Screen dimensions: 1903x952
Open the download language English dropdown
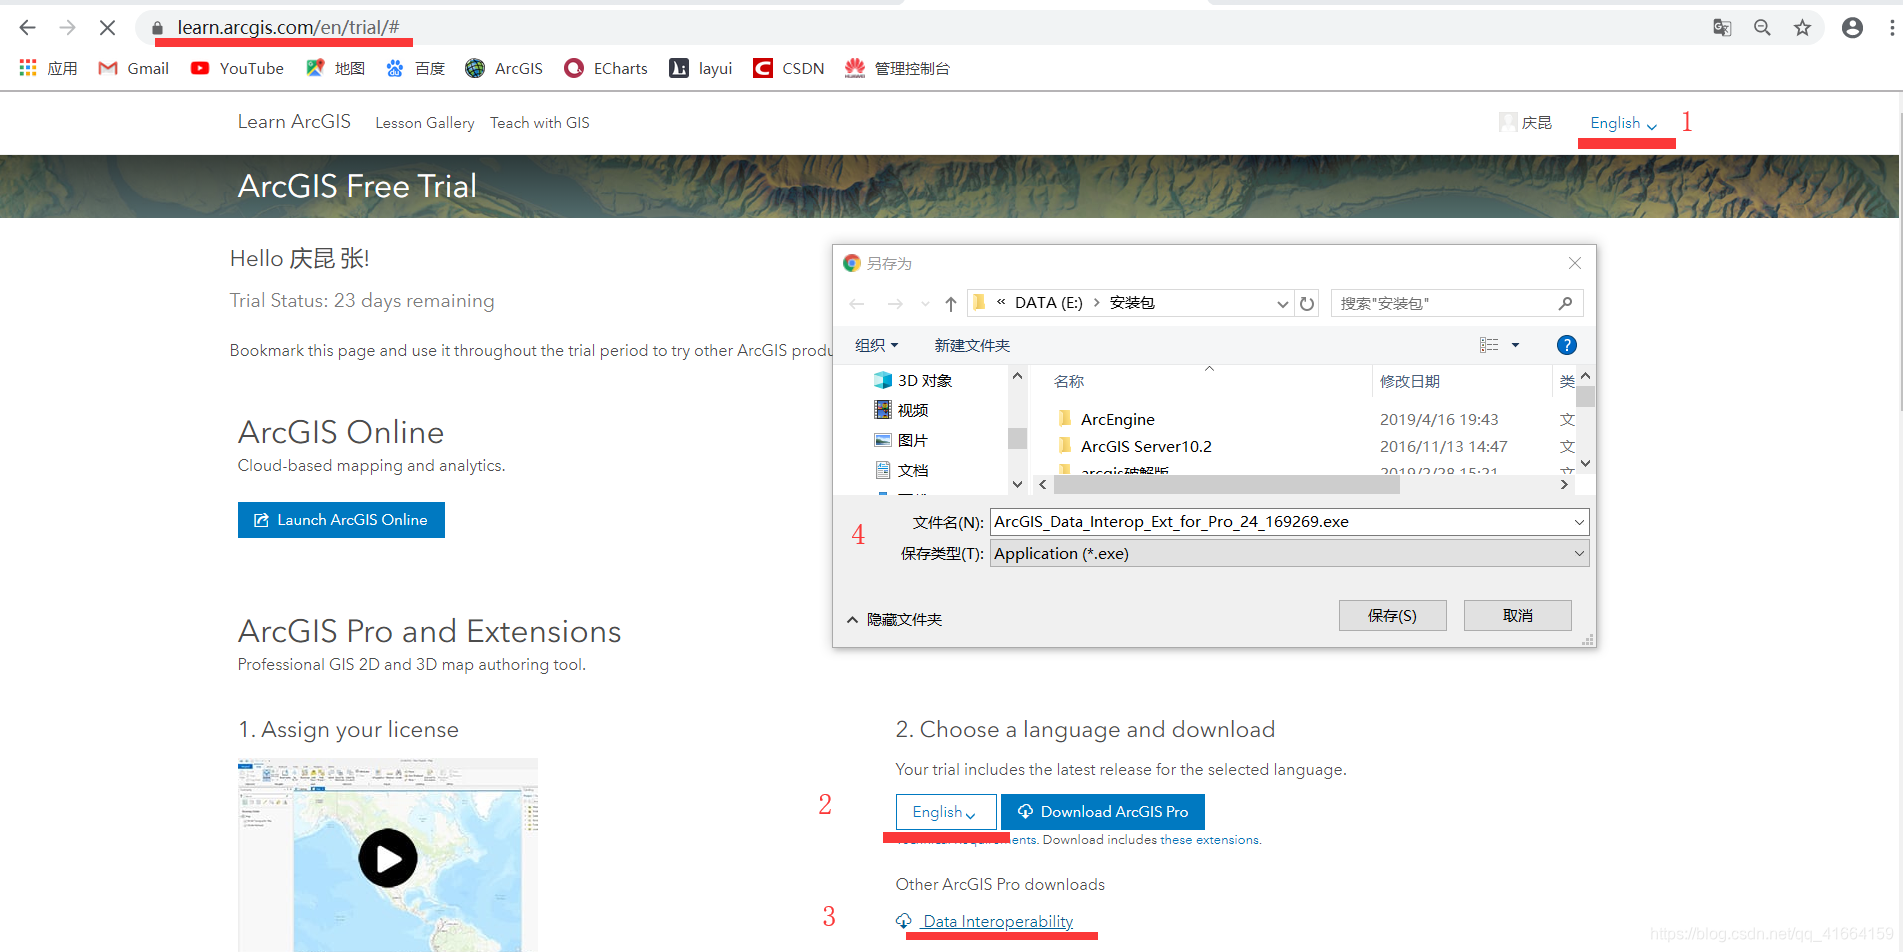point(945,812)
